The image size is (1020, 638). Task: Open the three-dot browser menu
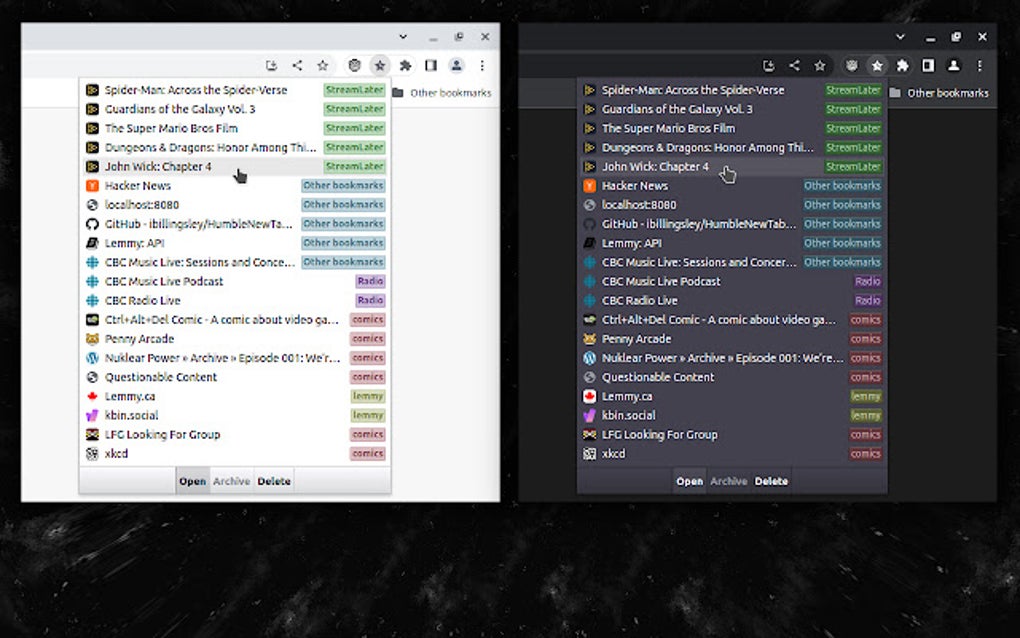tap(482, 64)
